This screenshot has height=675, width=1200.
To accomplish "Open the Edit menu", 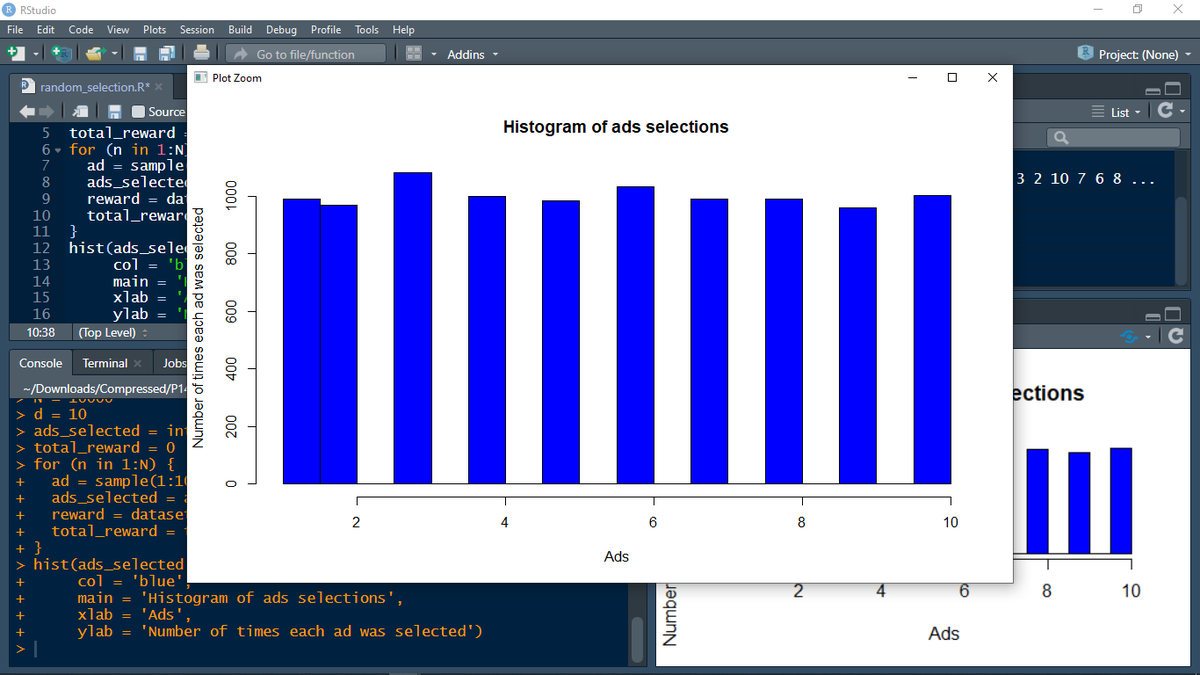I will coord(45,30).
